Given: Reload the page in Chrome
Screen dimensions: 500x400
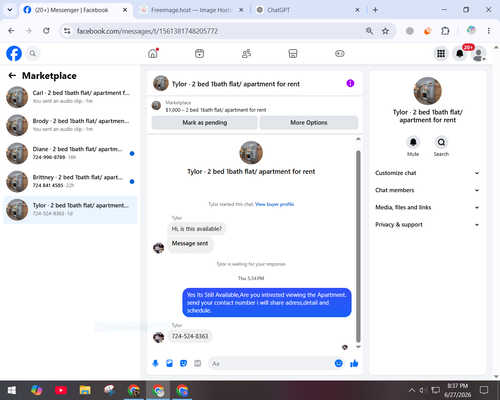Looking at the screenshot, I should pos(46,31).
